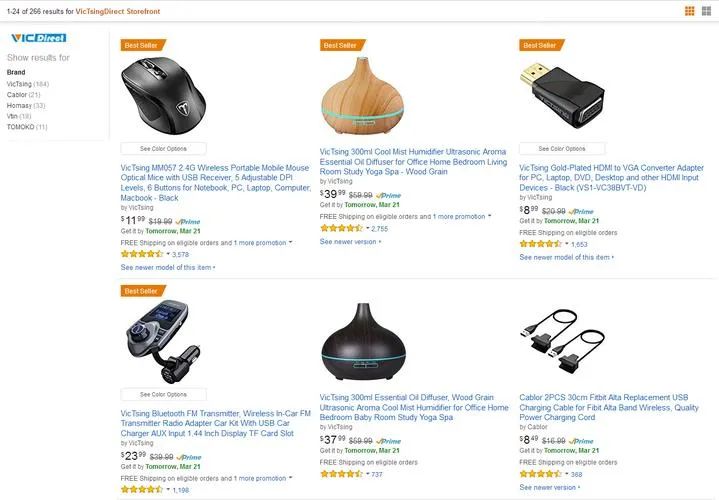Expand promotion arrow under the wood grain humidifier
The height and width of the screenshot is (500, 719).
click(x=489, y=216)
